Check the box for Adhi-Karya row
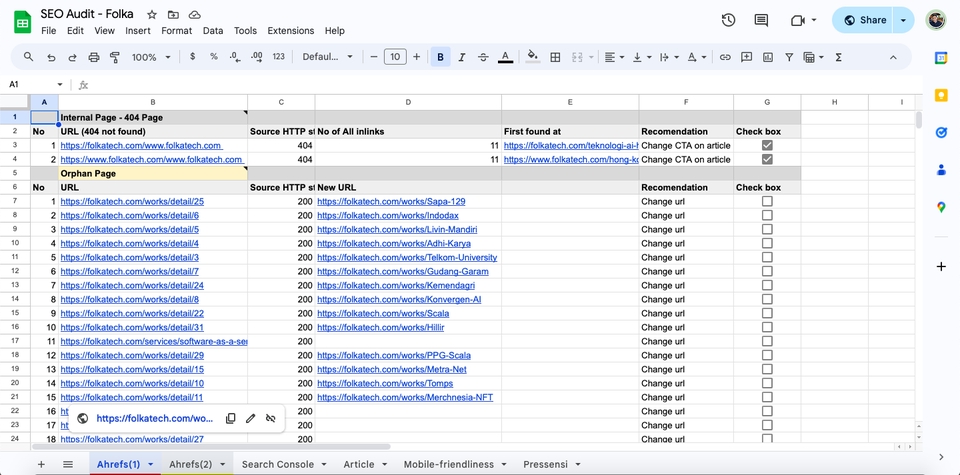Image resolution: width=960 pixels, height=475 pixels. tap(767, 244)
